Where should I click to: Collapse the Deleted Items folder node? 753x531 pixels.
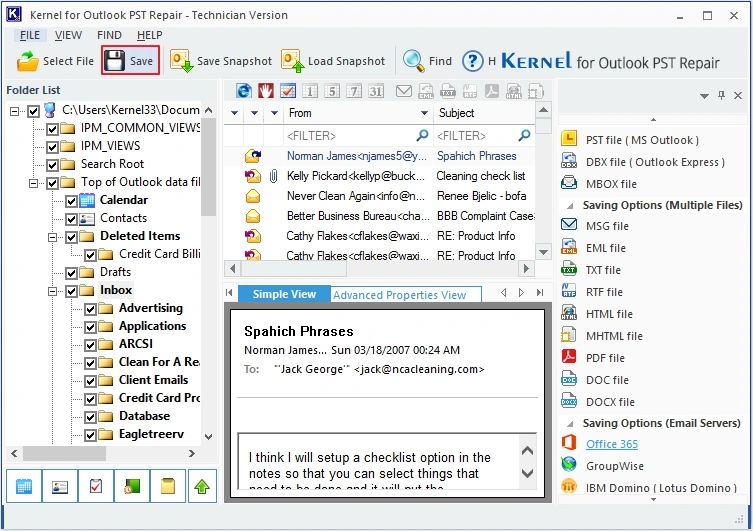coord(53,237)
